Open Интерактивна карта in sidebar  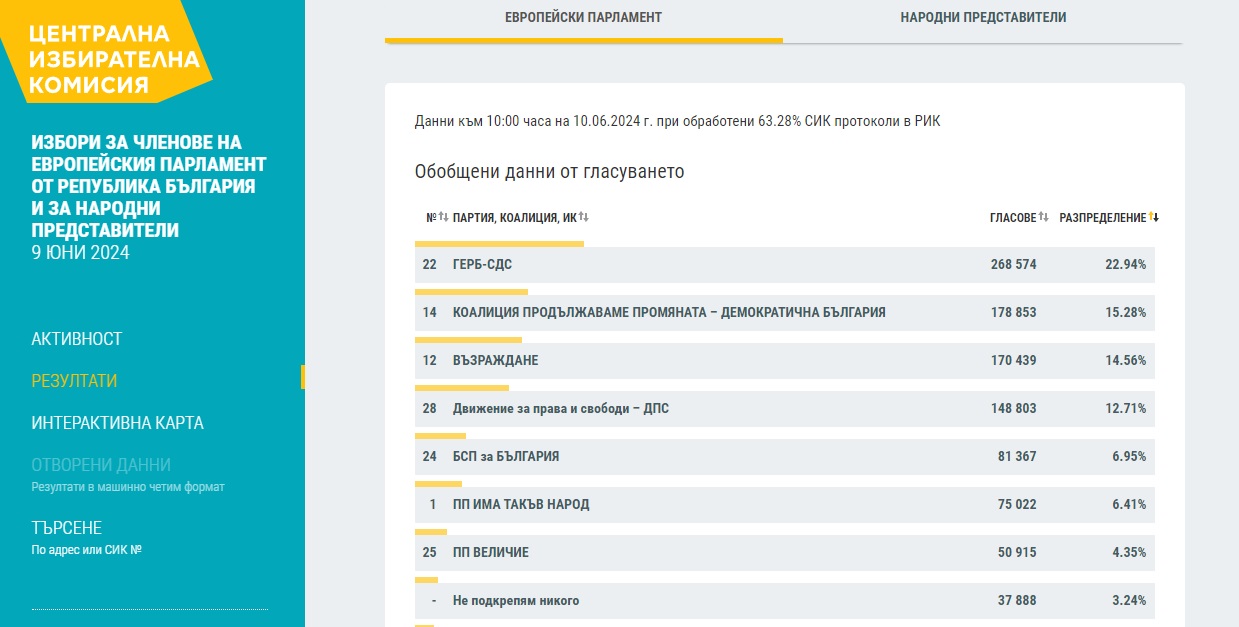[117, 423]
